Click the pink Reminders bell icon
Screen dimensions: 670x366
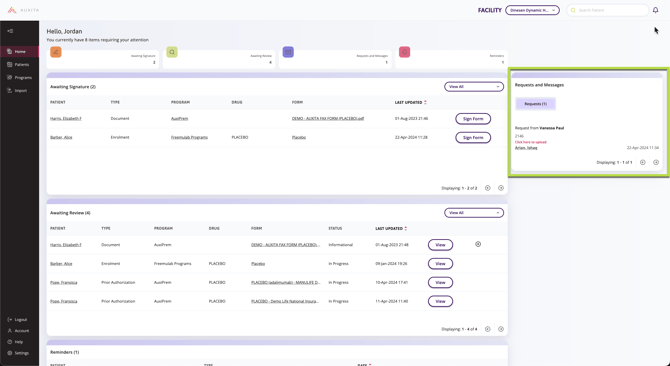coord(405,52)
